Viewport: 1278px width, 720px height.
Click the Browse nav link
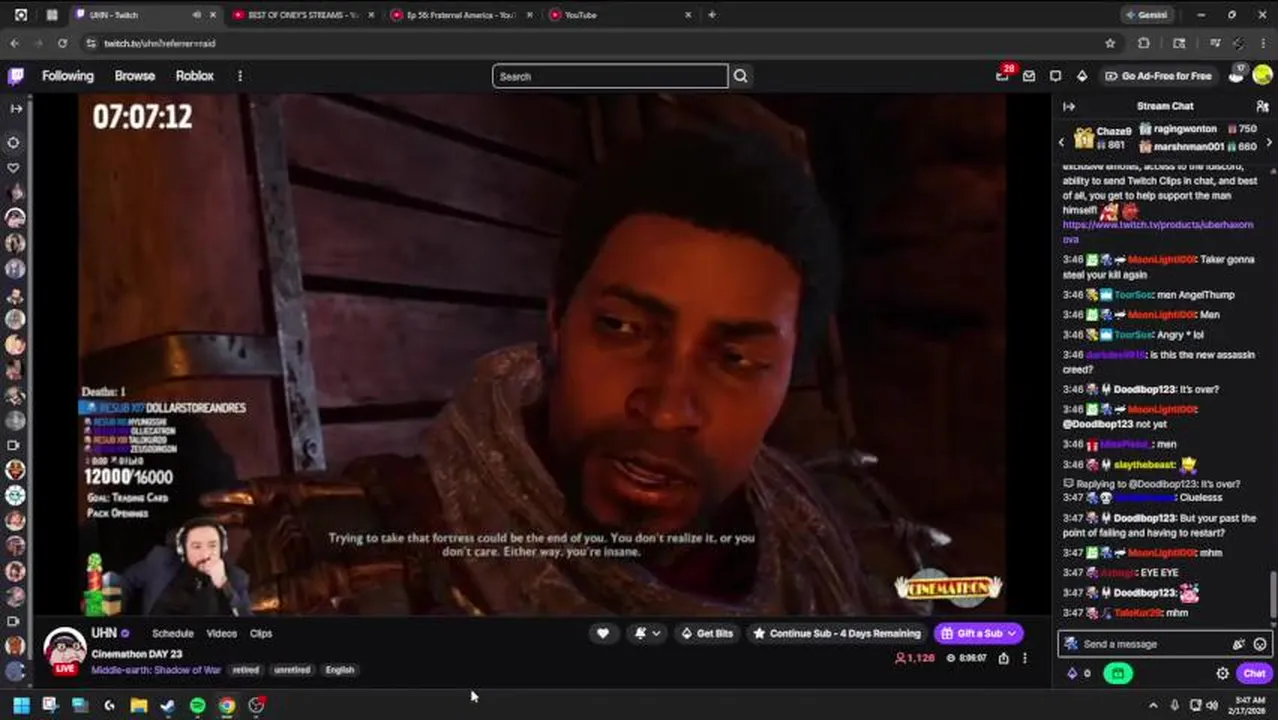point(134,76)
